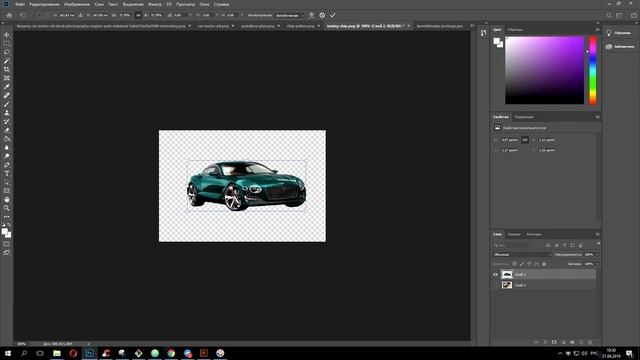Open the Редактирование menu
The image size is (640, 360).
coord(44,4)
